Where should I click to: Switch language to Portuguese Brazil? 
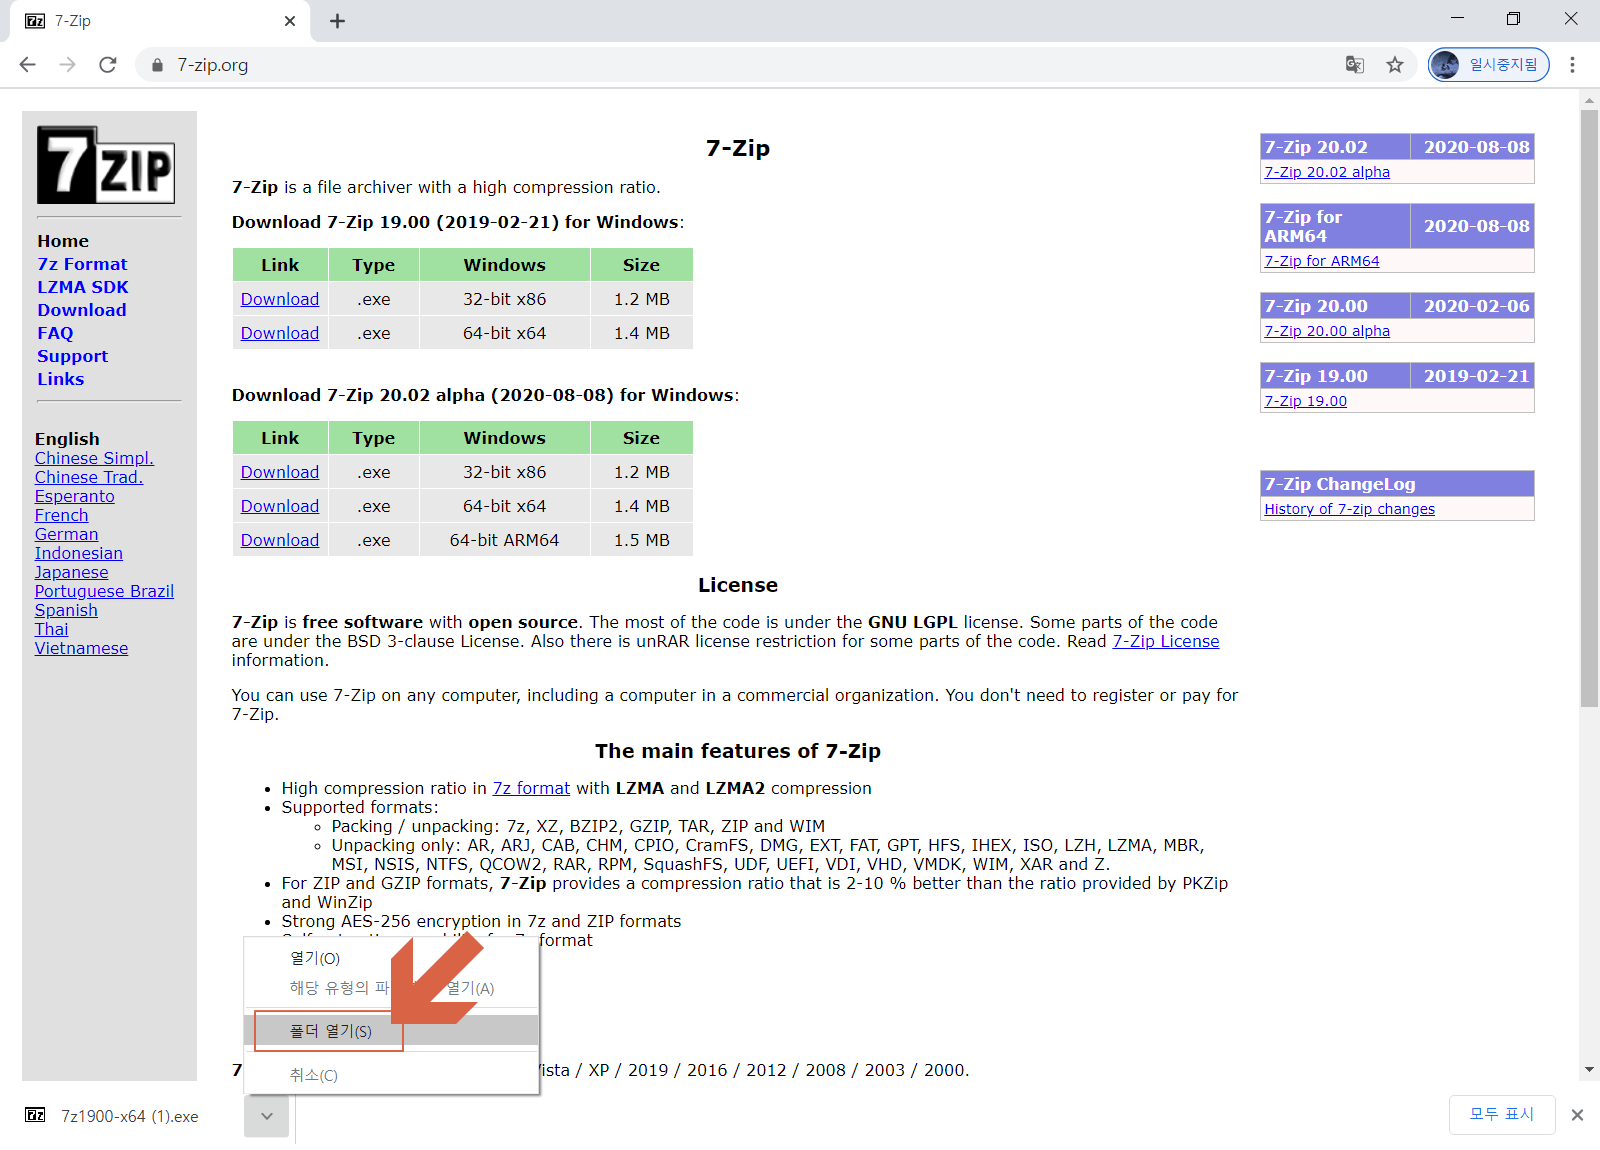104,591
